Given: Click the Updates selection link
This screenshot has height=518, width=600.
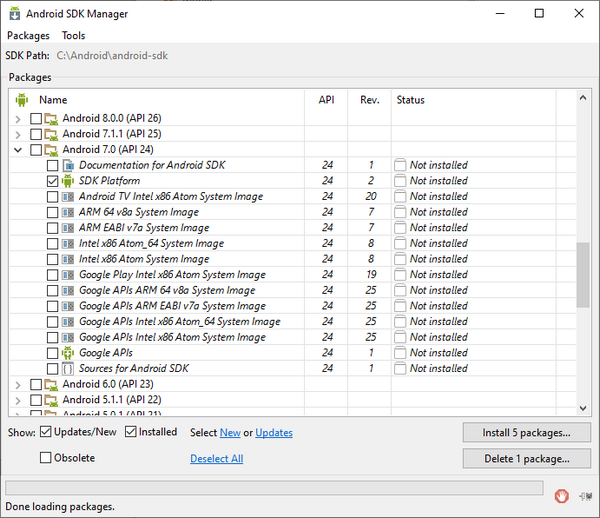Looking at the screenshot, I should [274, 433].
